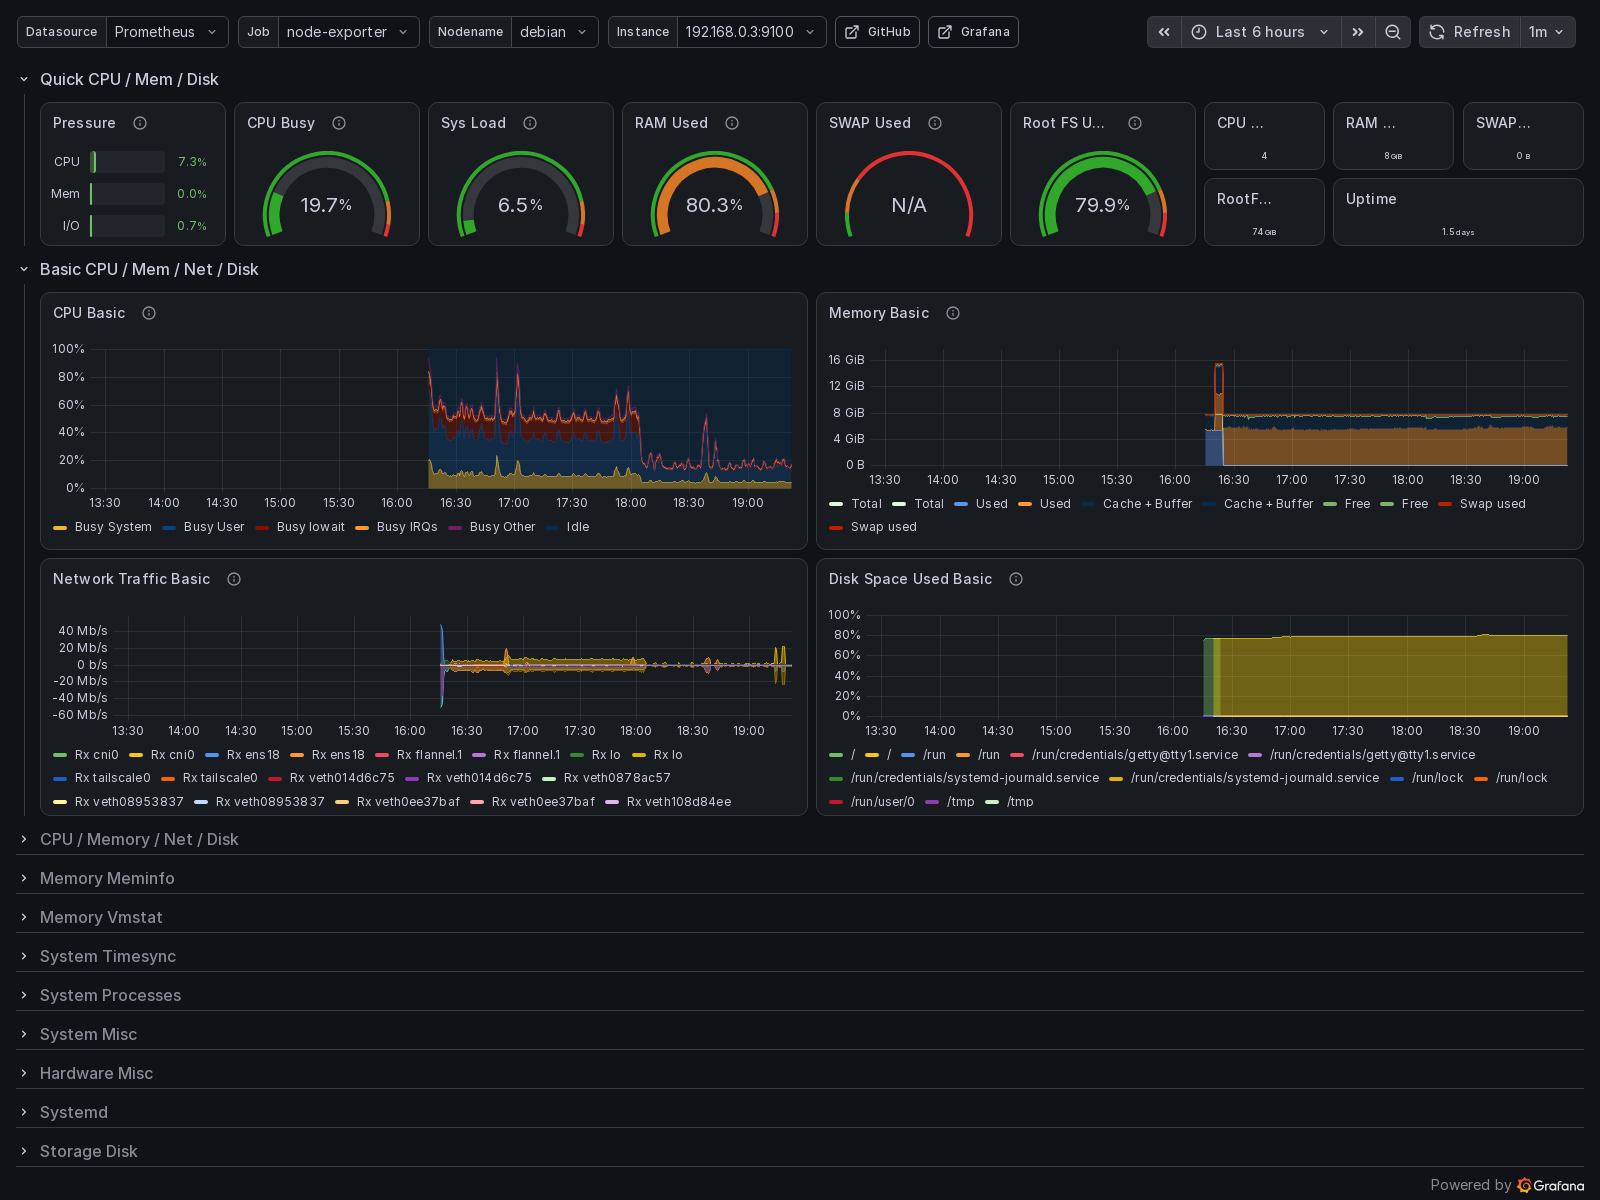The height and width of the screenshot is (1200, 1600).
Task: Click the info icon next to SWAP Used
Action: [935, 123]
